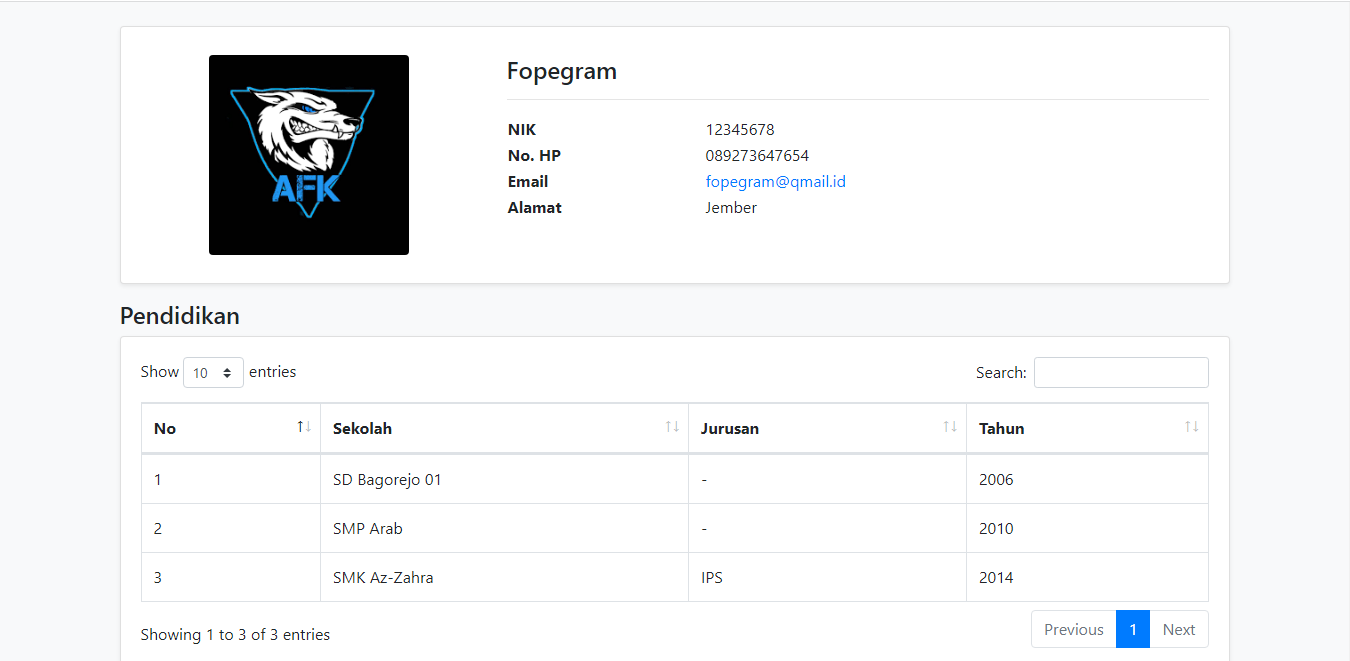Viewport: 1350px width, 661px height.
Task: Go to the Previous page
Action: 1073,630
